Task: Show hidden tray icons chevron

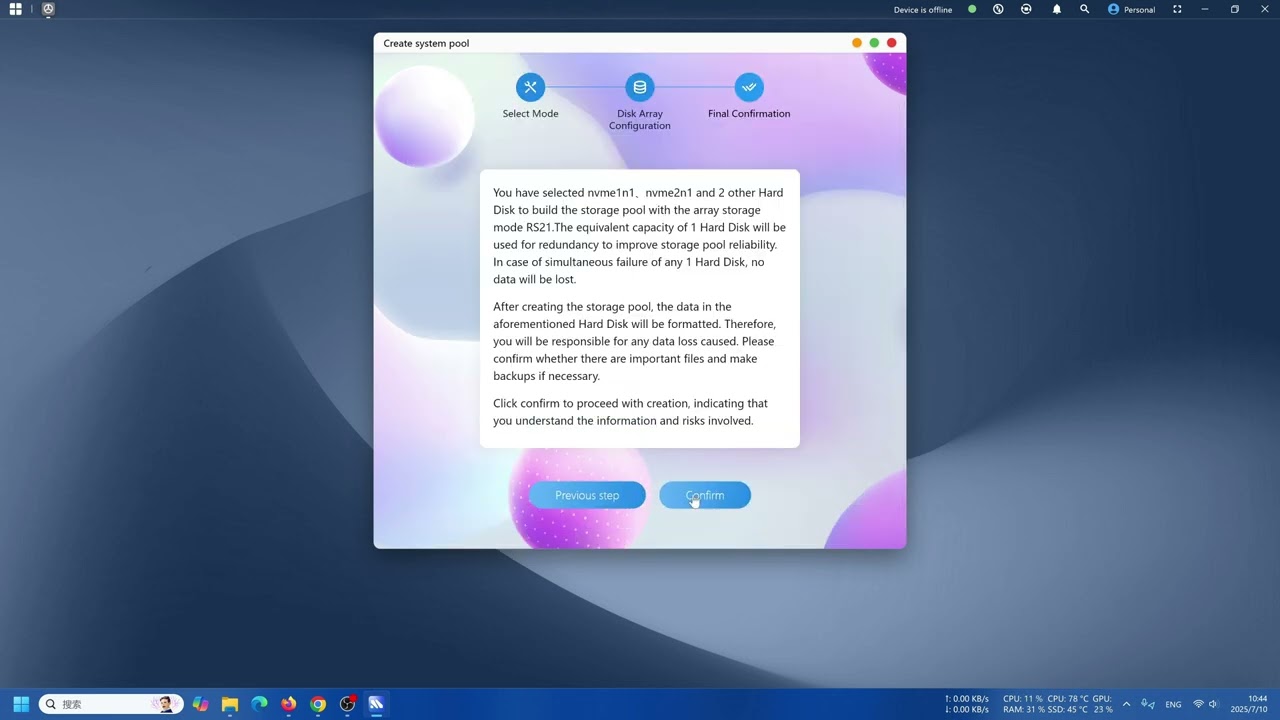Action: 1126,704
